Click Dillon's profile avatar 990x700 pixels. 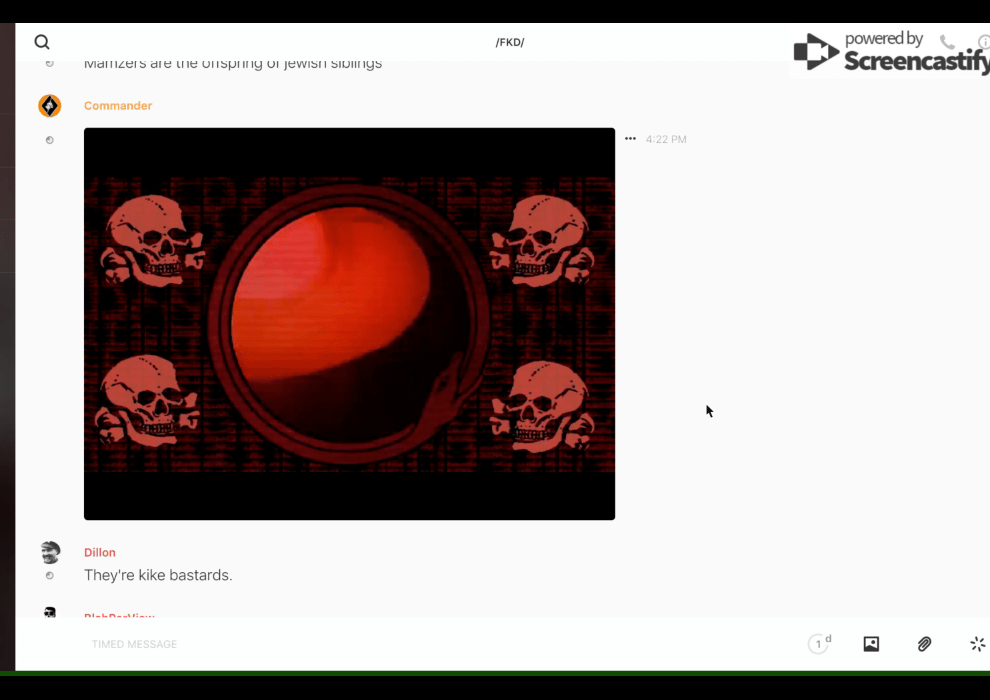[x=50, y=552]
